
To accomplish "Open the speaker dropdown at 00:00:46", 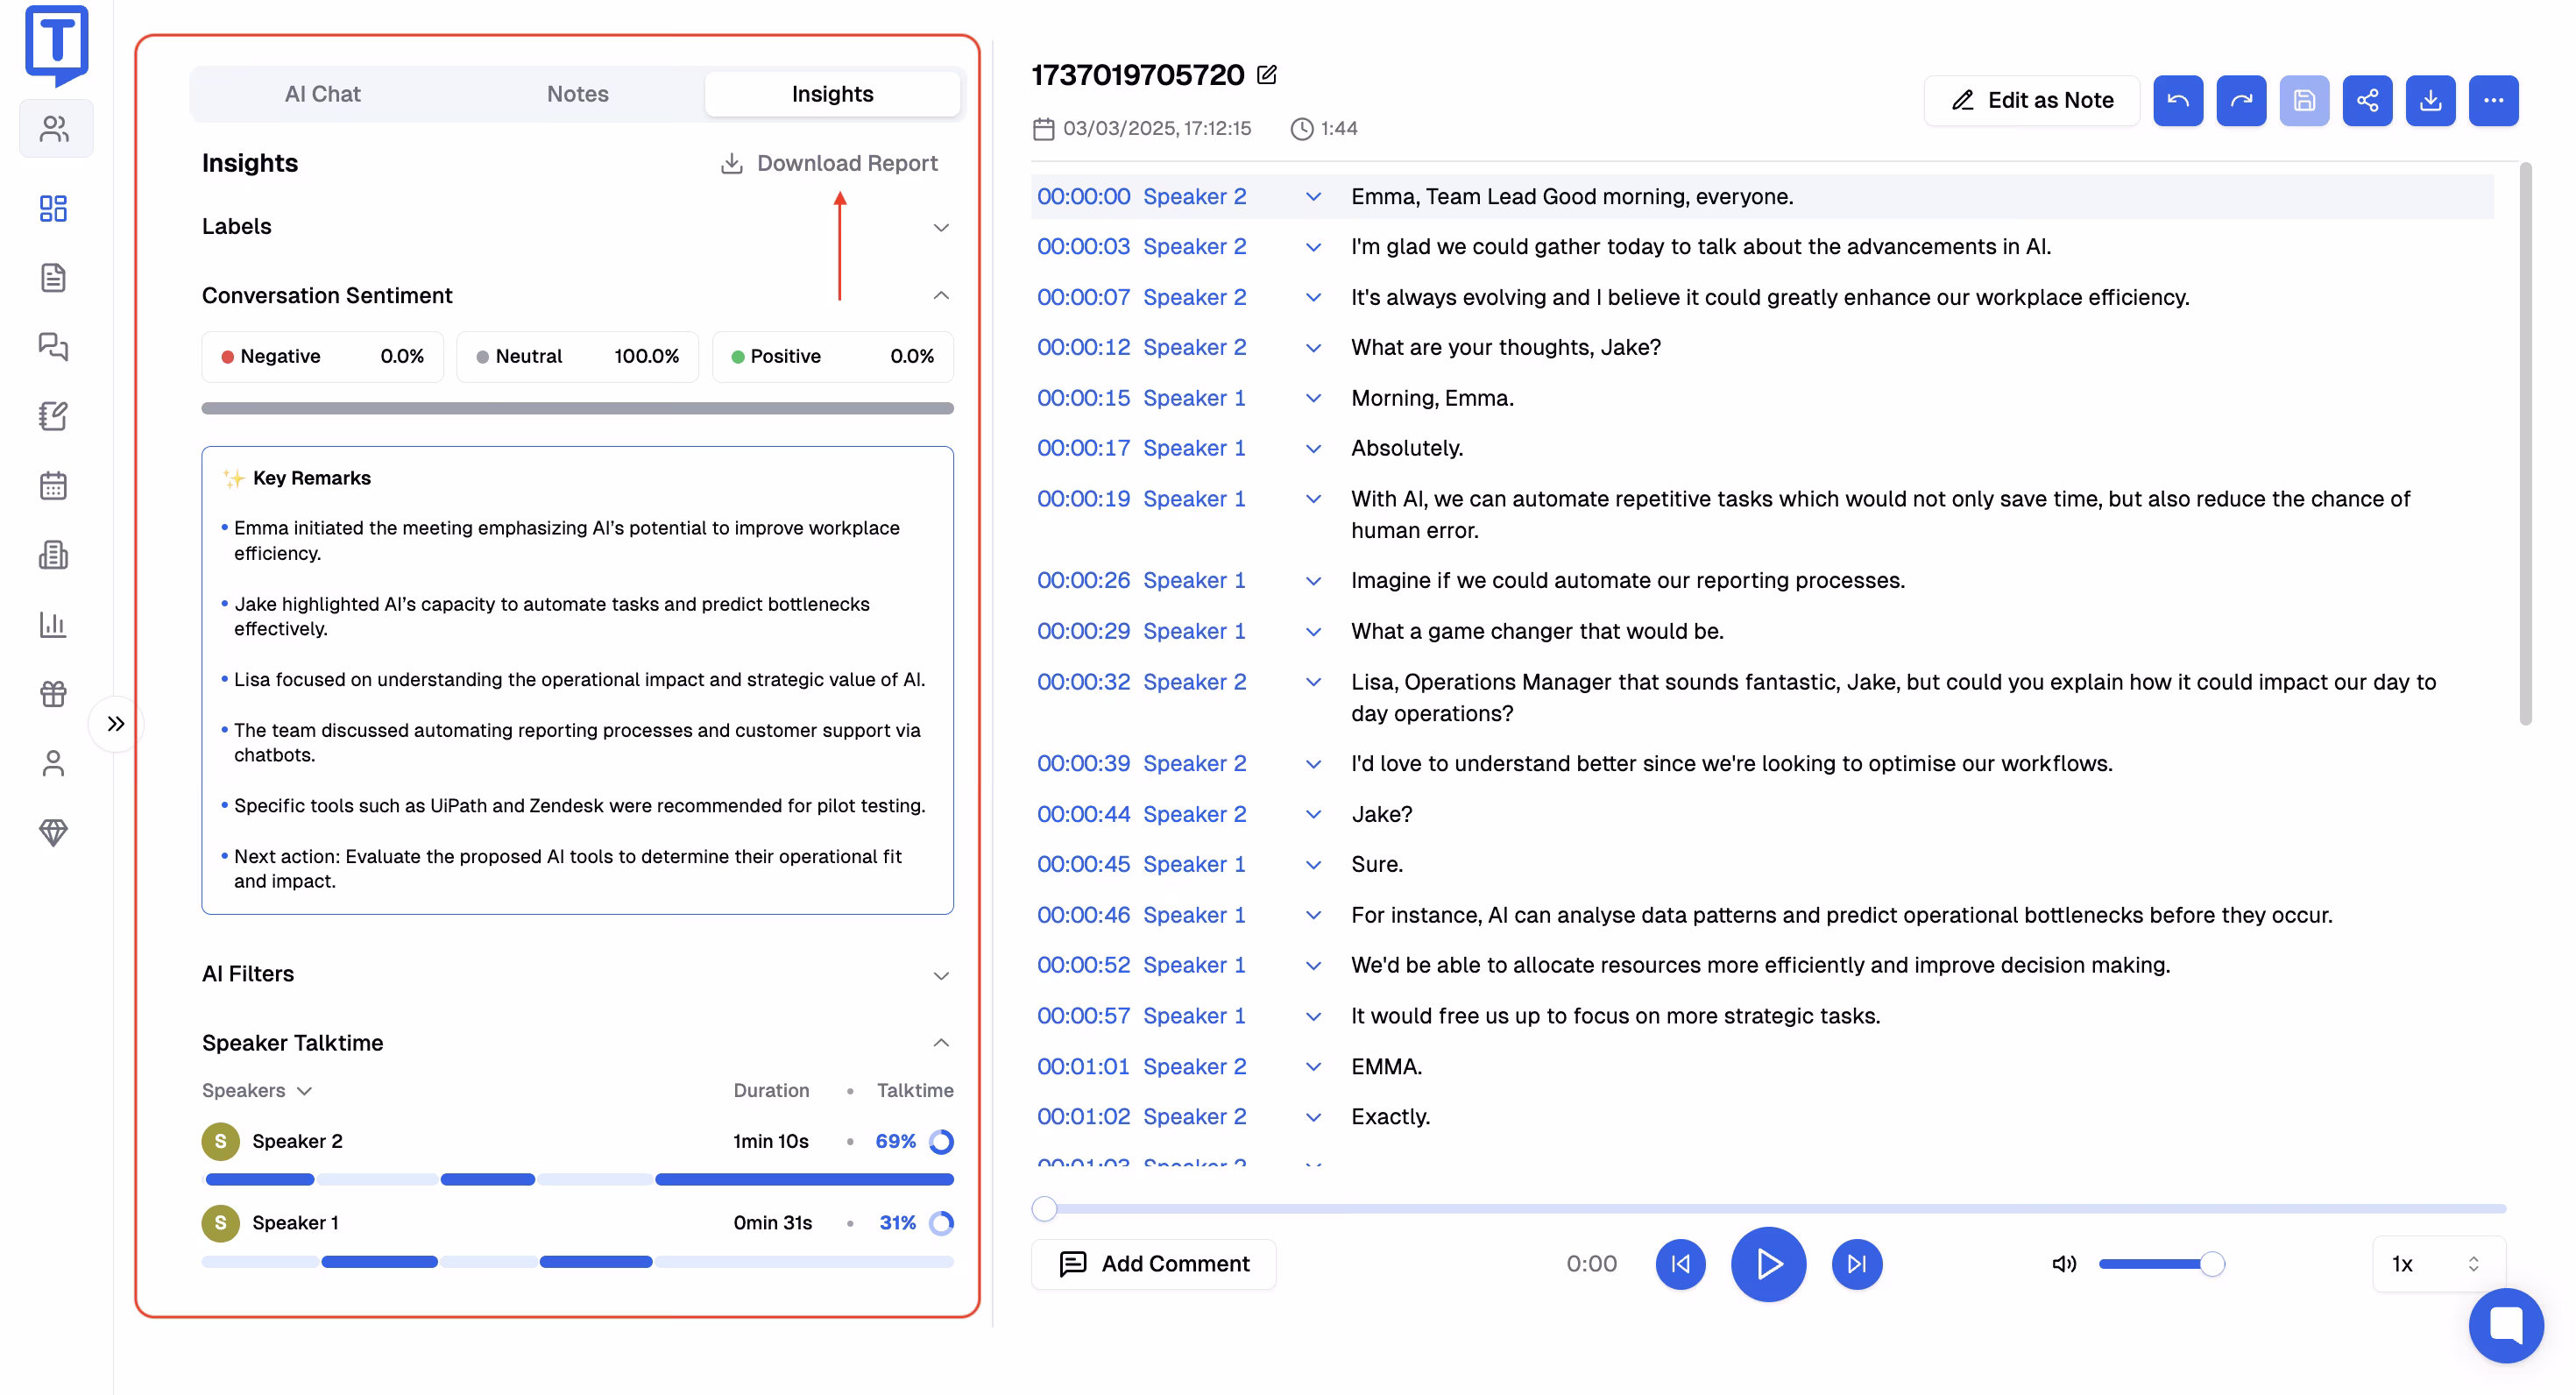I will point(1314,915).
